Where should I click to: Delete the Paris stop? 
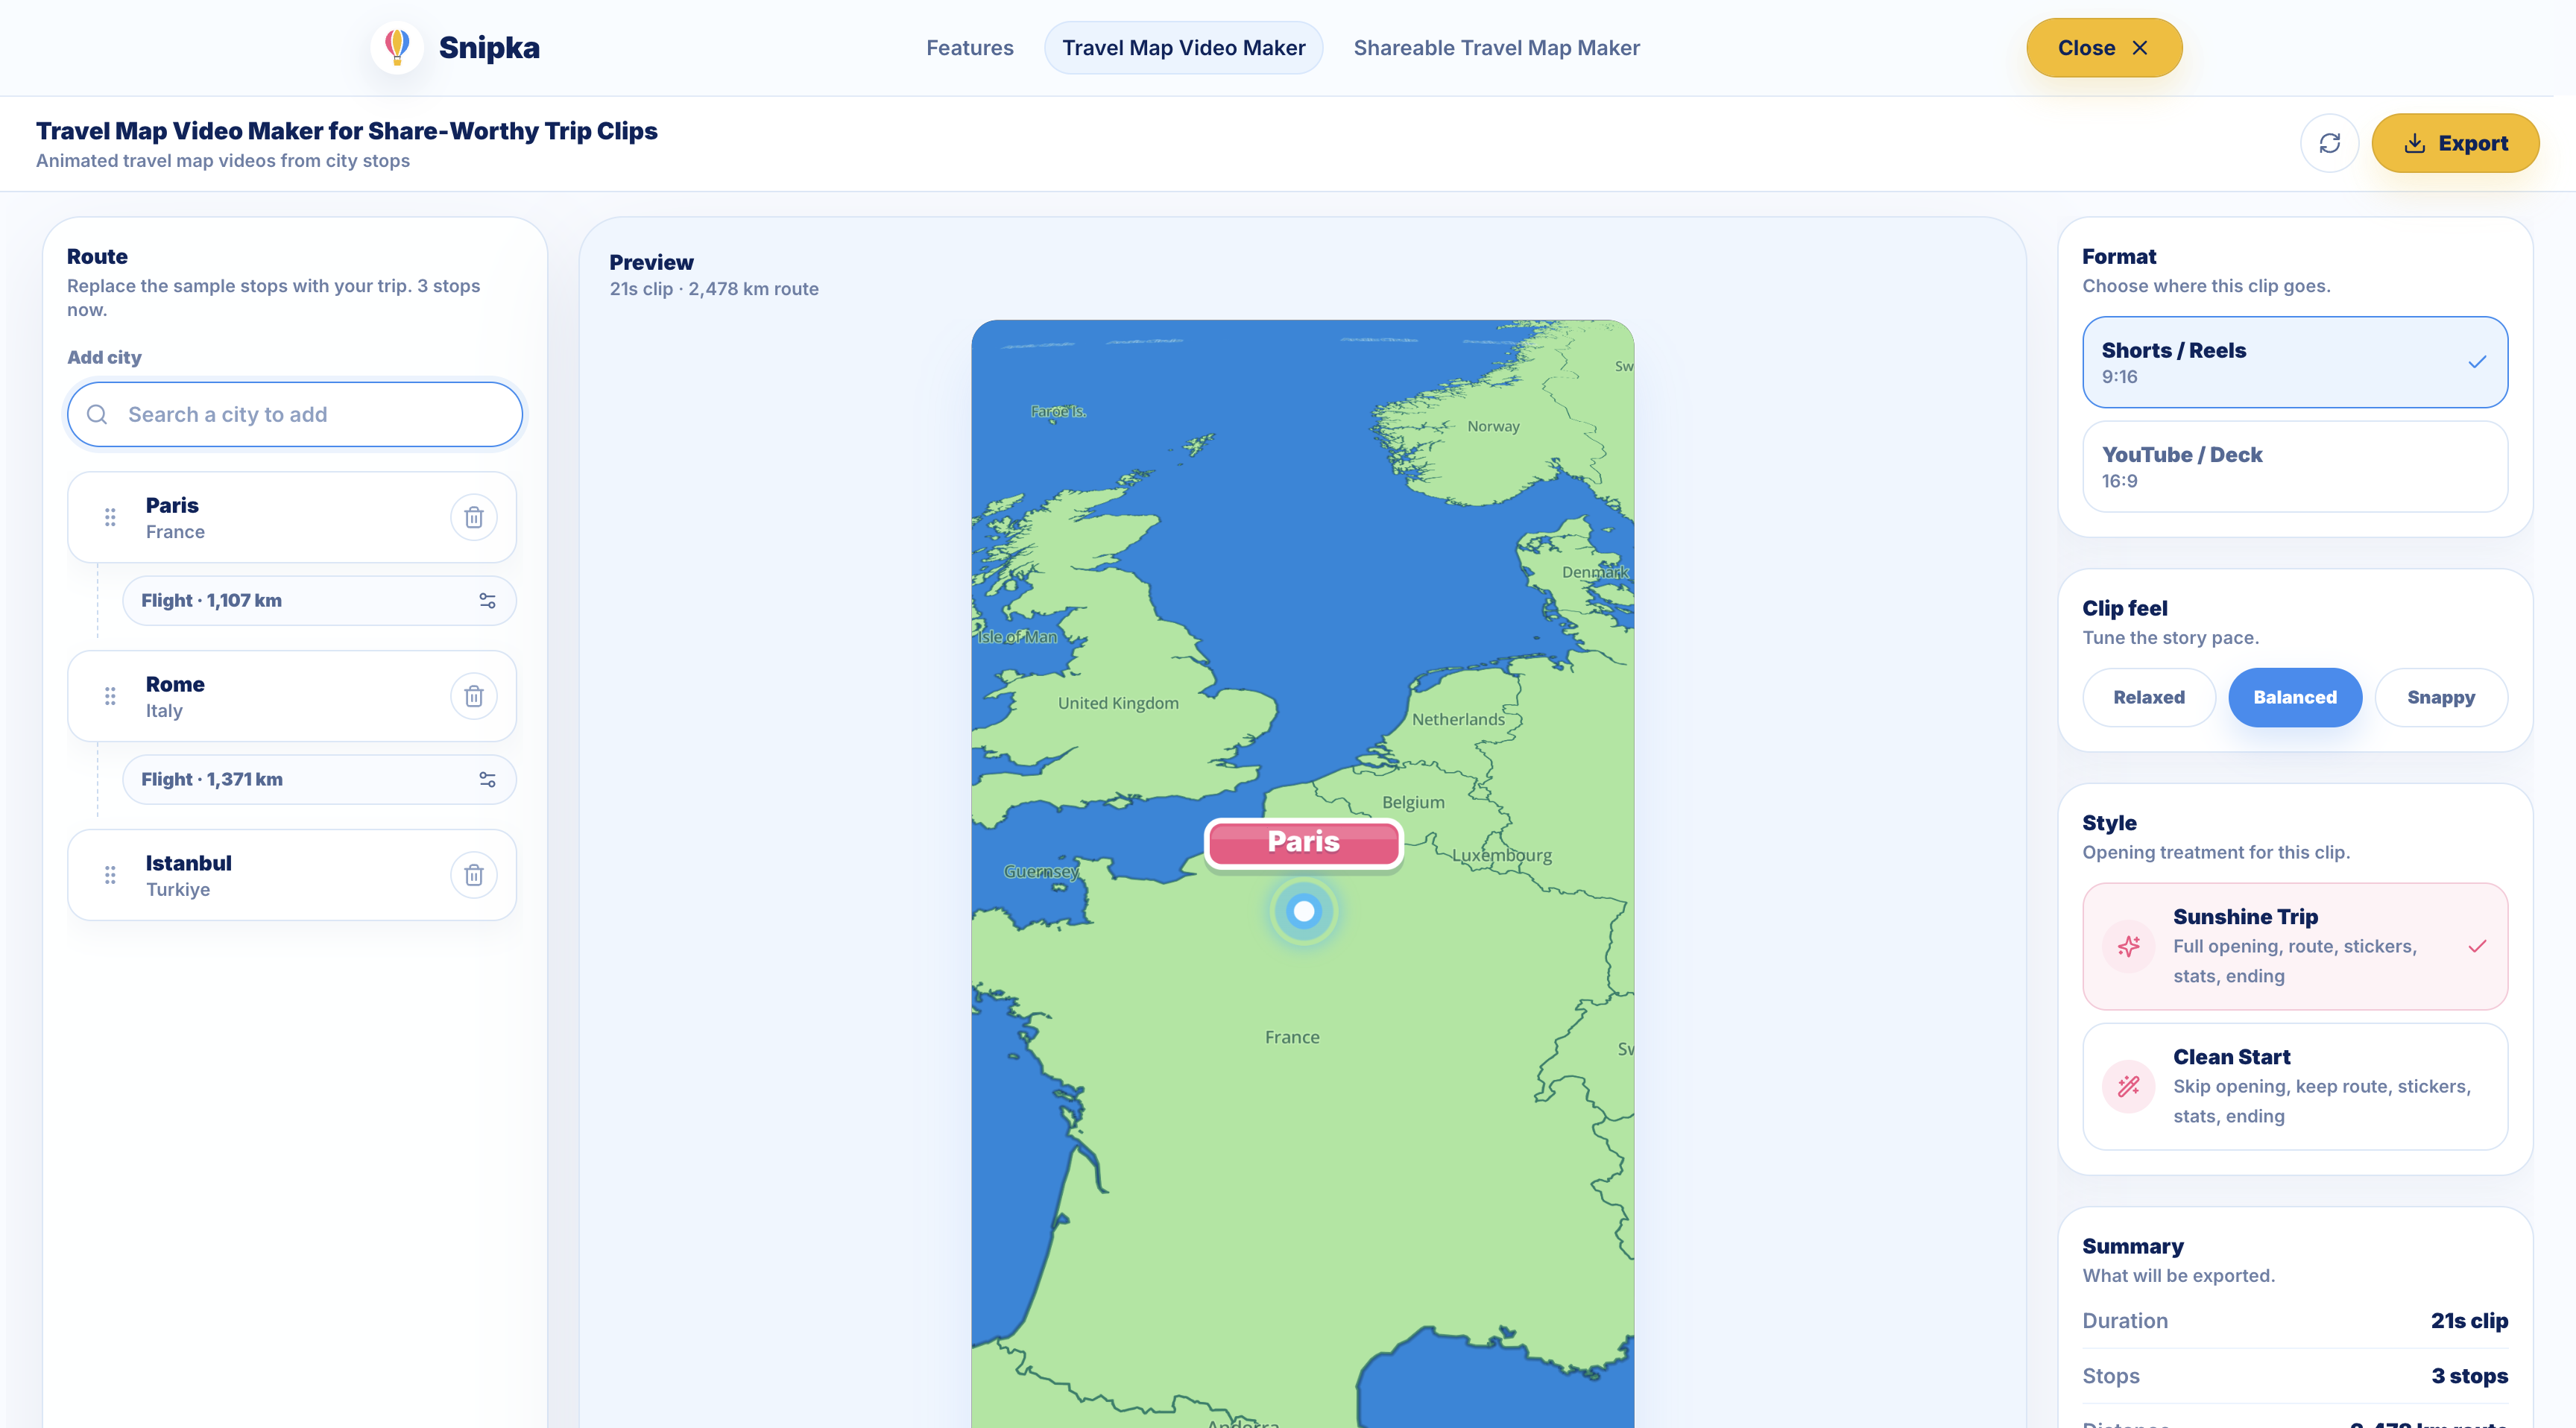tap(473, 517)
